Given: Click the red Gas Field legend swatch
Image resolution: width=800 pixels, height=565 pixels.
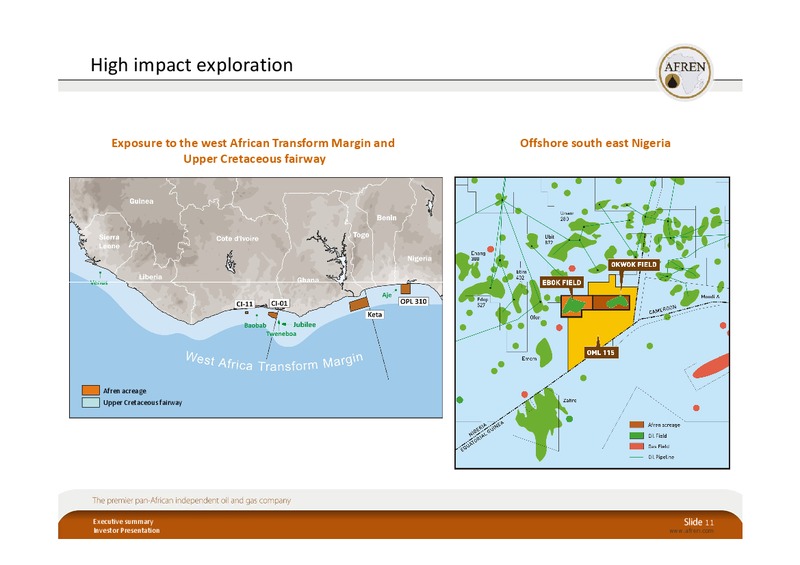Looking at the screenshot, I should 637,446.
